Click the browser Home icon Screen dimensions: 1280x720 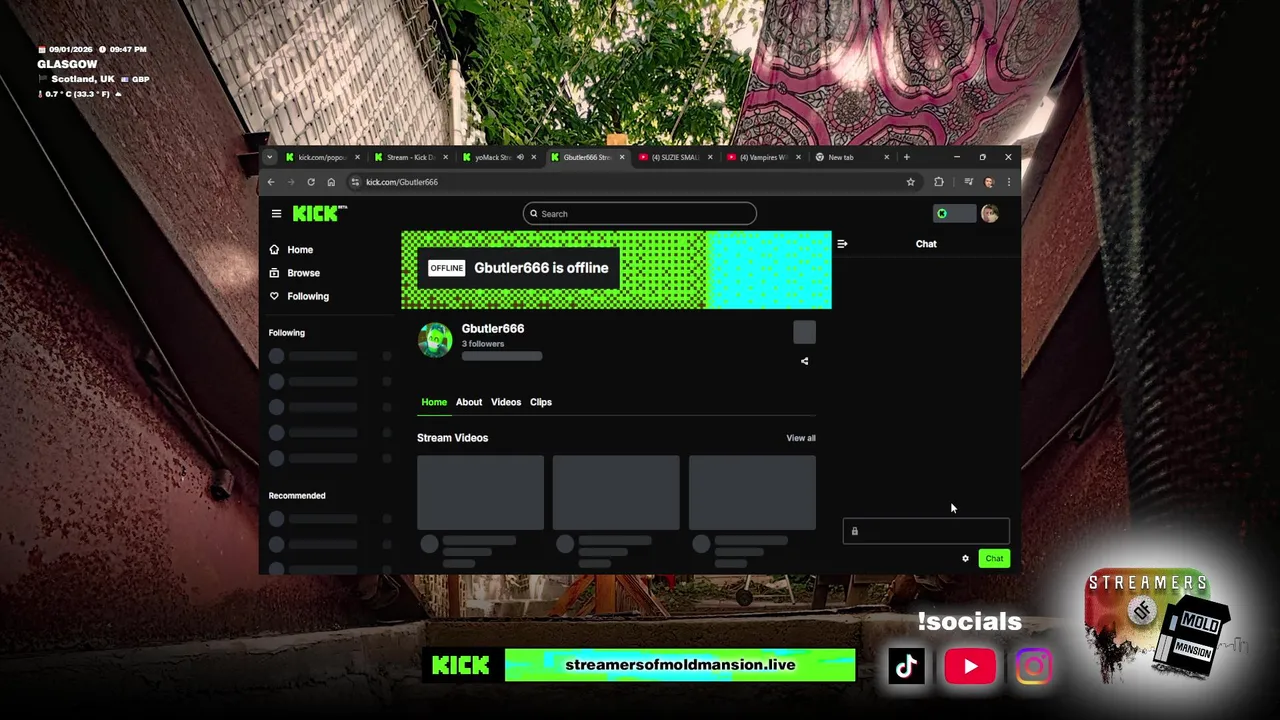pos(331,182)
